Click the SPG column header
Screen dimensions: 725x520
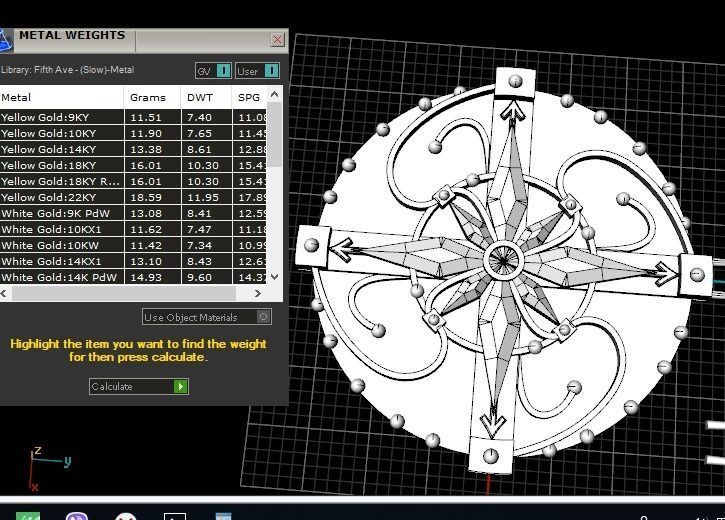[249, 98]
